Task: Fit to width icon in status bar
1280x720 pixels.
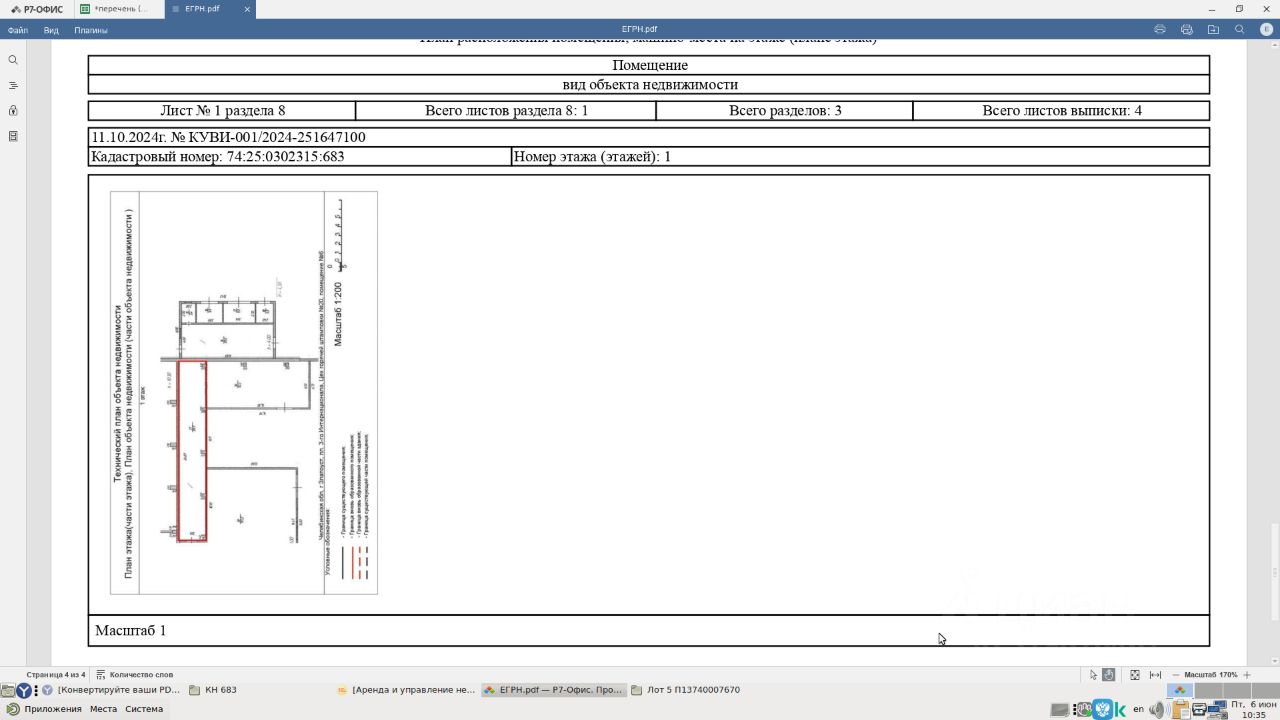Action: click(1156, 675)
